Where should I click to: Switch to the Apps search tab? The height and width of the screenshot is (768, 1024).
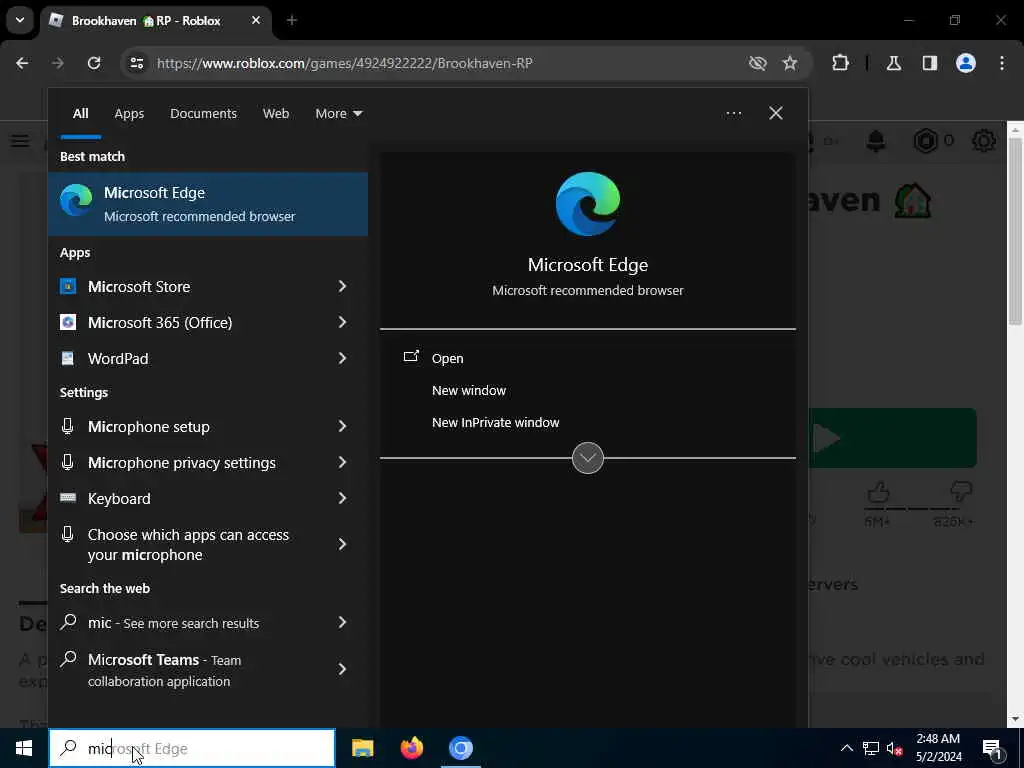[x=129, y=114]
